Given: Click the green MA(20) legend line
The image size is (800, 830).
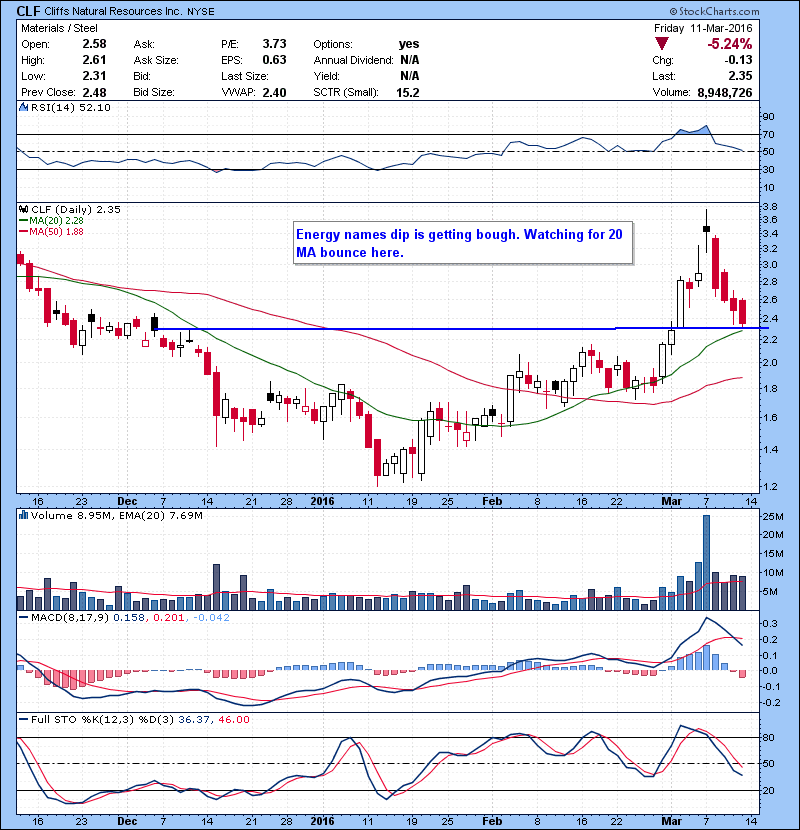Looking at the screenshot, I should pyautogui.click(x=24, y=221).
